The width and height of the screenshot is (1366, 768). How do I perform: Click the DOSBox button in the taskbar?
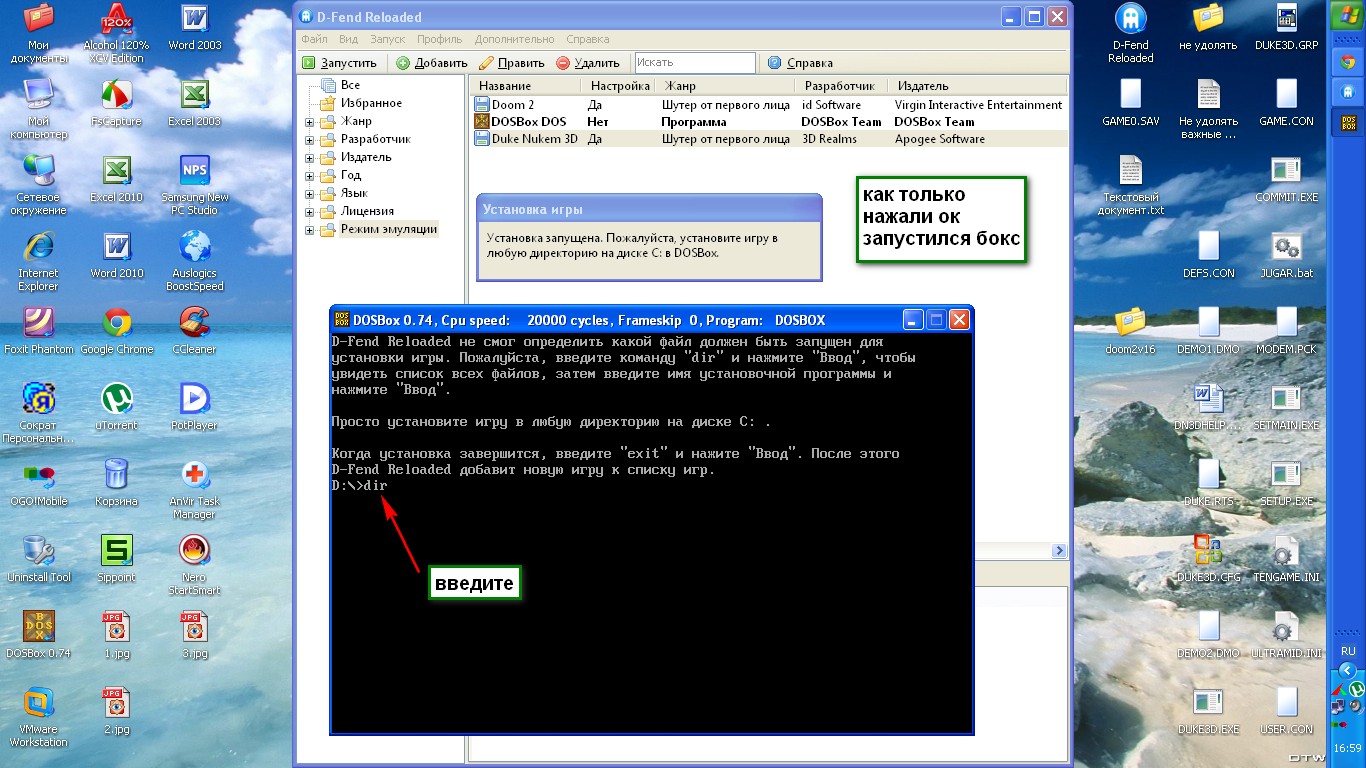1347,123
